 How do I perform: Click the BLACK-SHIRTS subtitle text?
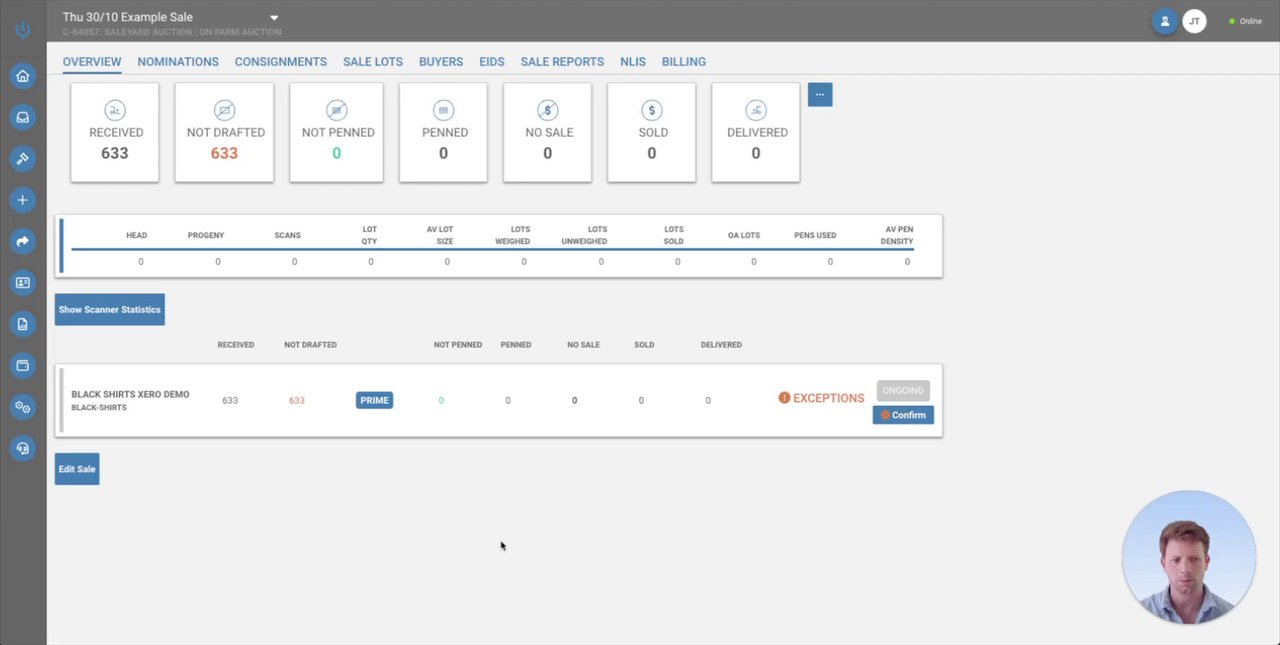click(x=99, y=408)
